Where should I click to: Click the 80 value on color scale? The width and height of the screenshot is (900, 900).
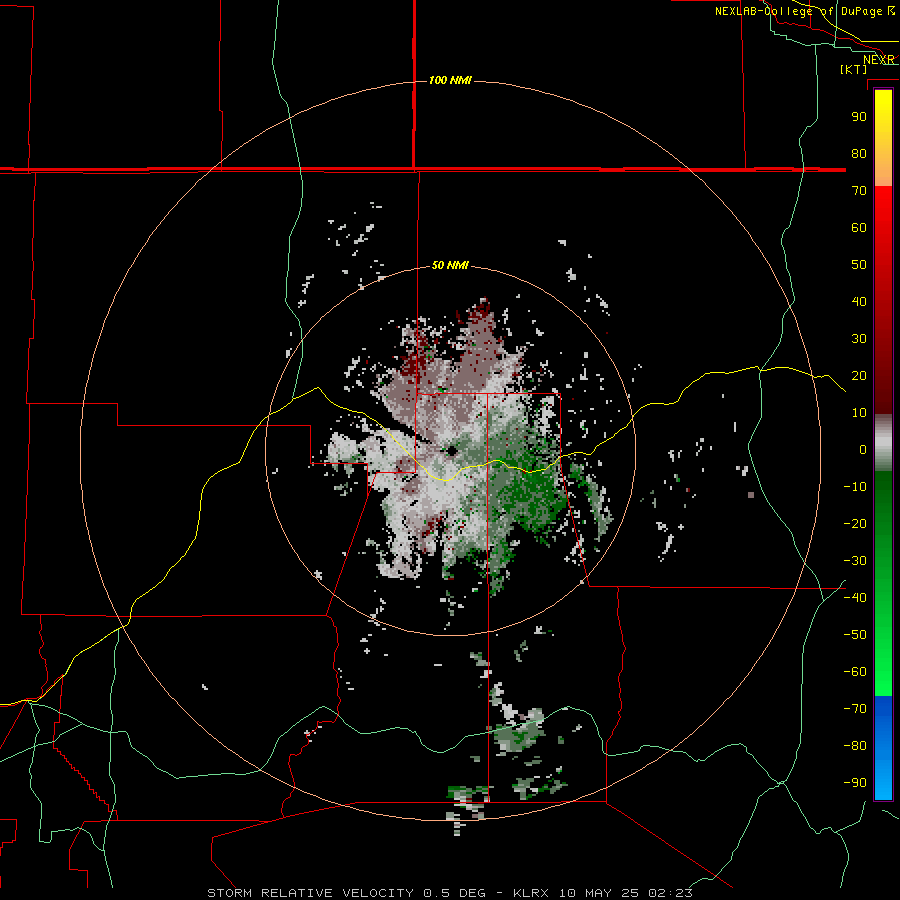click(859, 153)
